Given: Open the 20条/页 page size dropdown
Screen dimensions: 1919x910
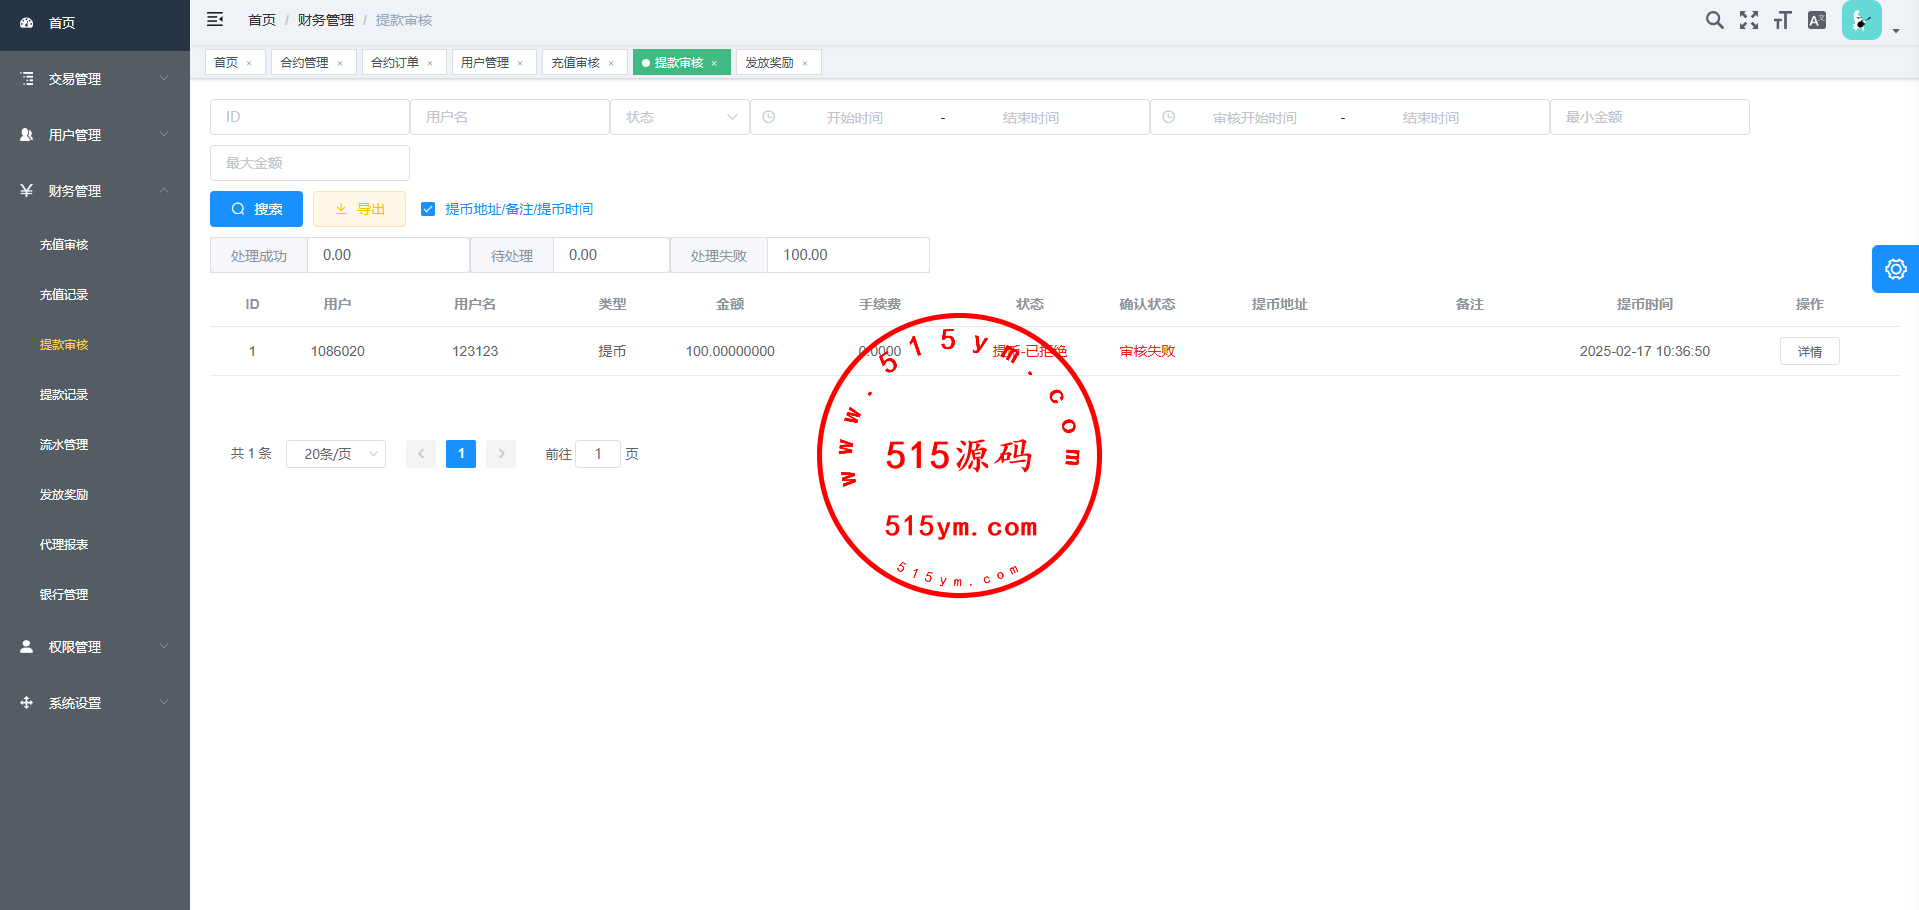Looking at the screenshot, I should pyautogui.click(x=336, y=454).
